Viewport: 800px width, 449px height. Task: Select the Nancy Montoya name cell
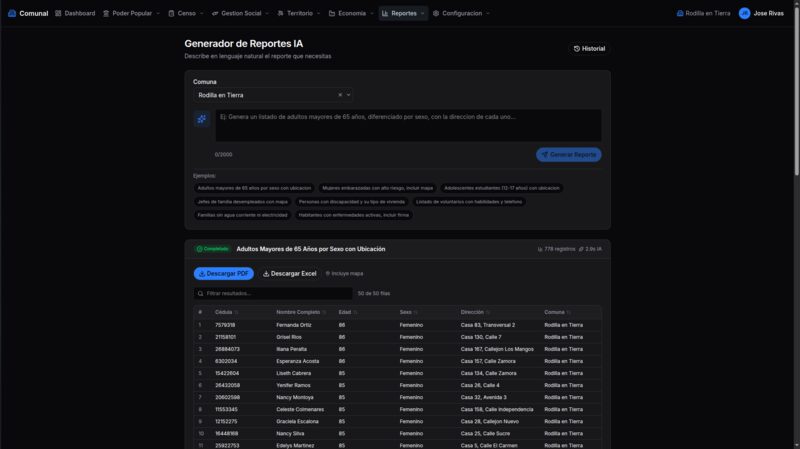click(295, 397)
